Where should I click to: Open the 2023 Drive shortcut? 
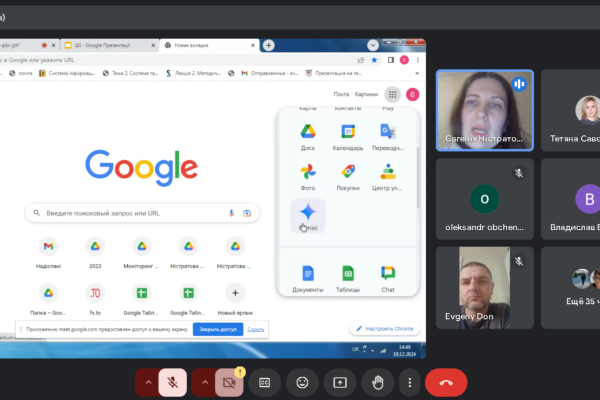(95, 252)
